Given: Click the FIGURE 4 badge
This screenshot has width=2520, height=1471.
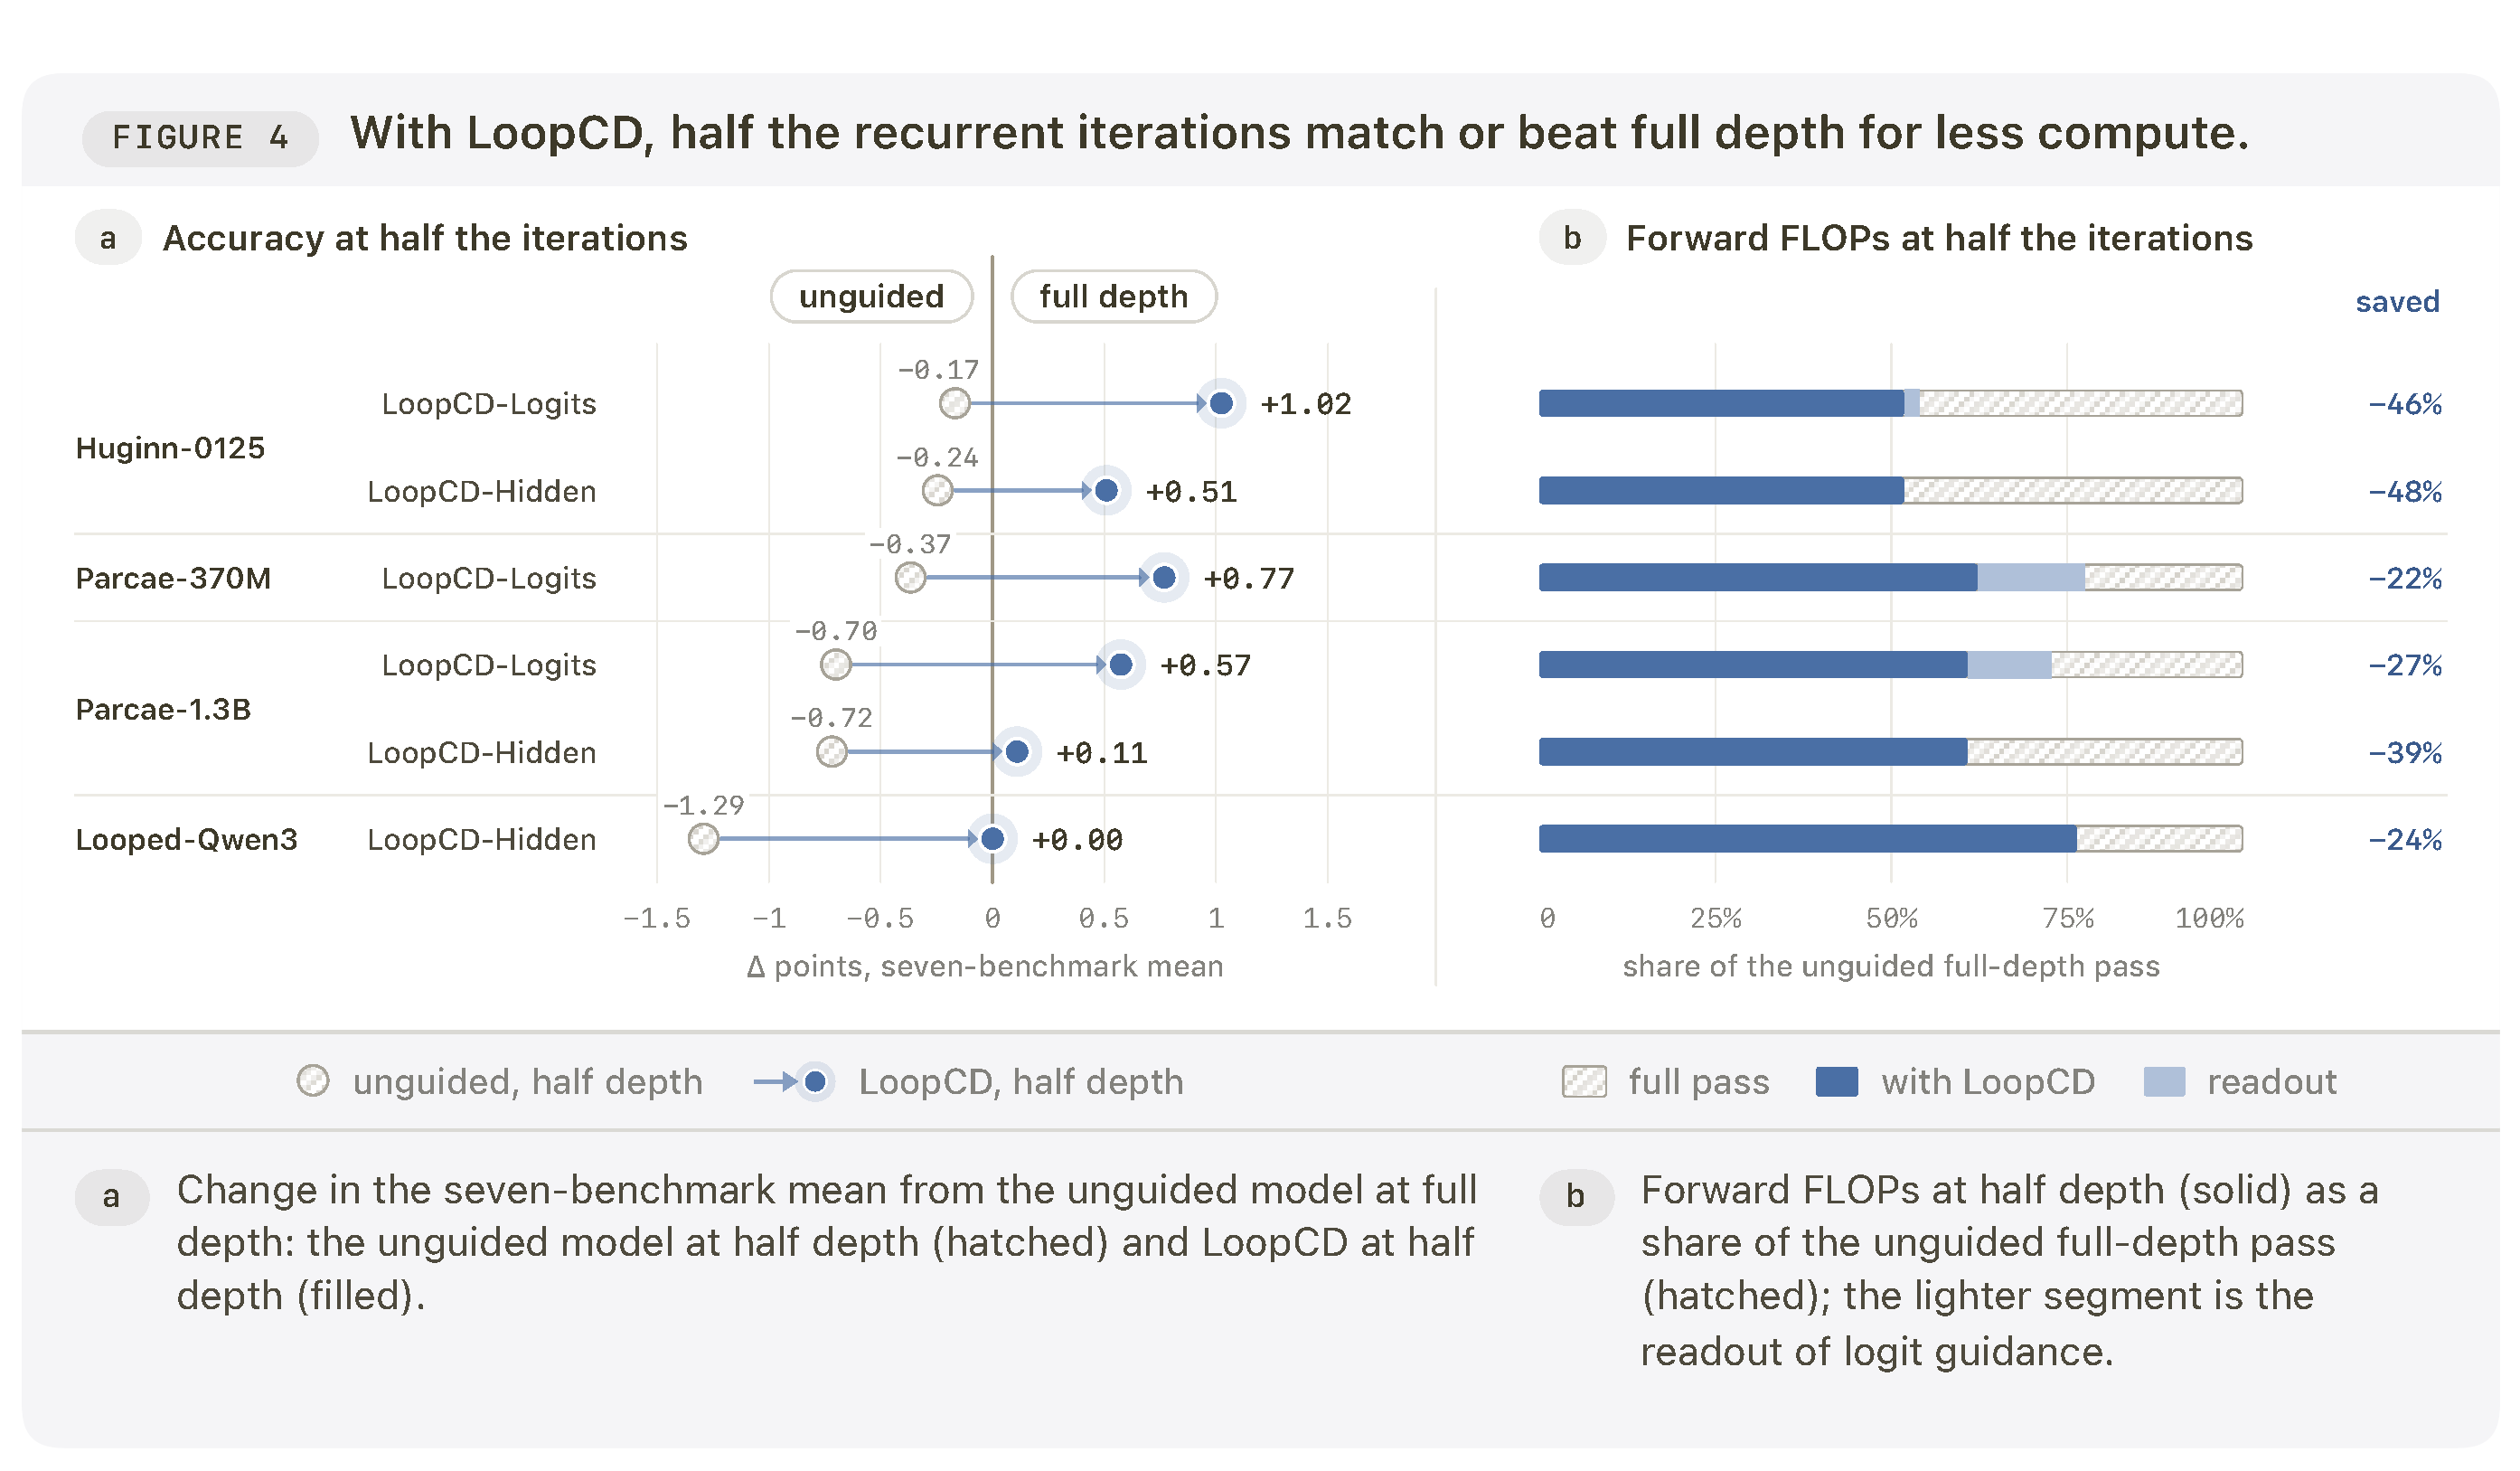Looking at the screenshot, I should 200,138.
